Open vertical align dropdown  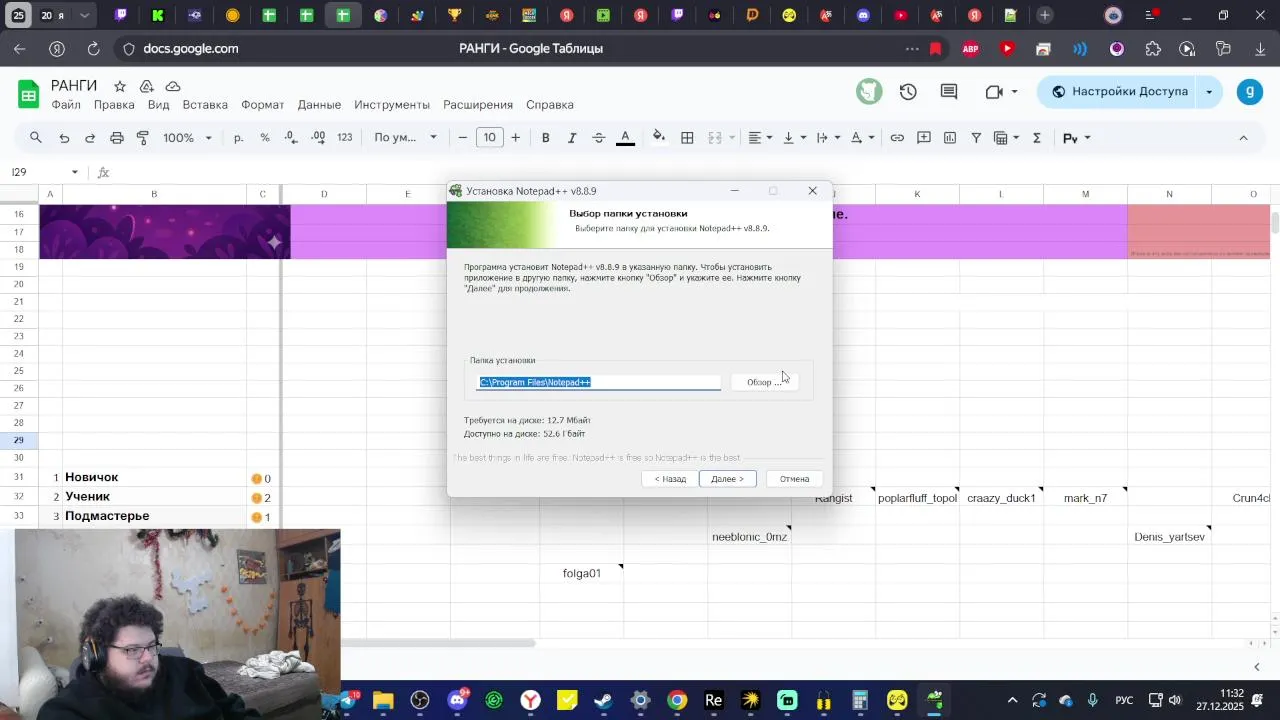[x=794, y=138]
